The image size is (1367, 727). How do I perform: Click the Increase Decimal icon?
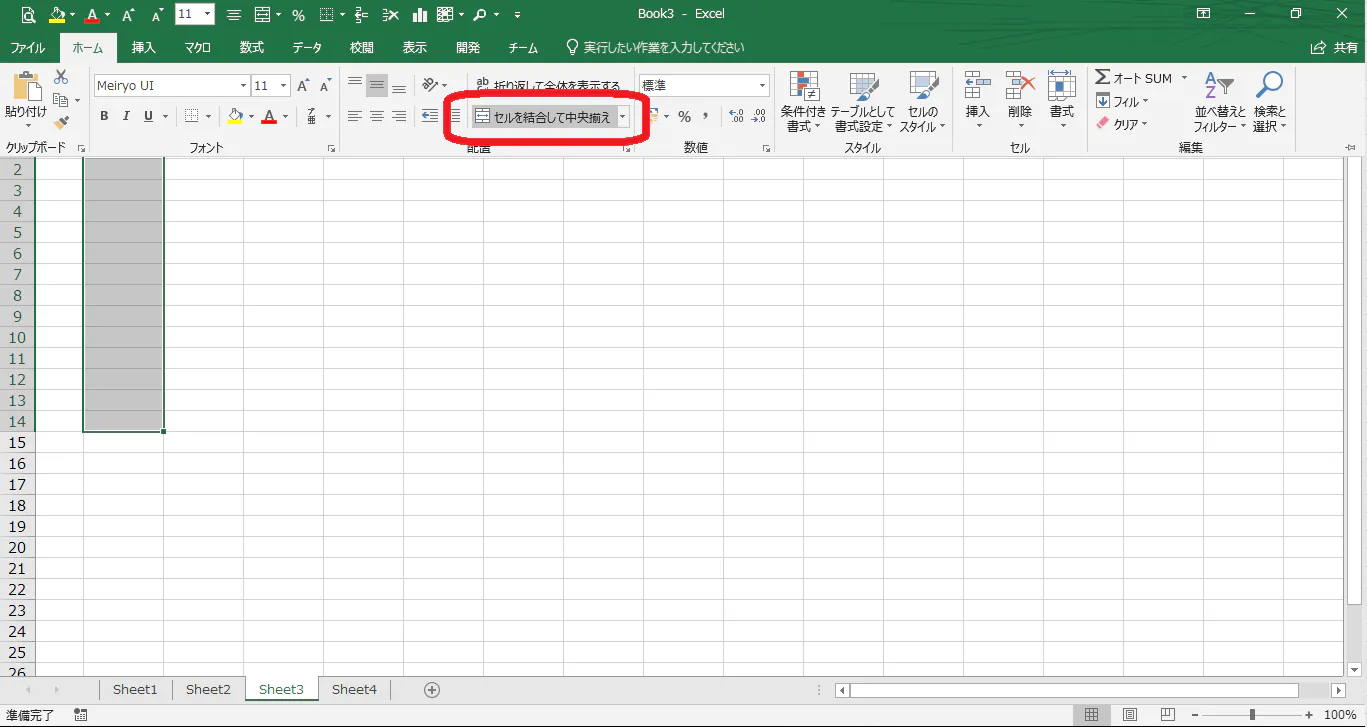pyautogui.click(x=737, y=117)
